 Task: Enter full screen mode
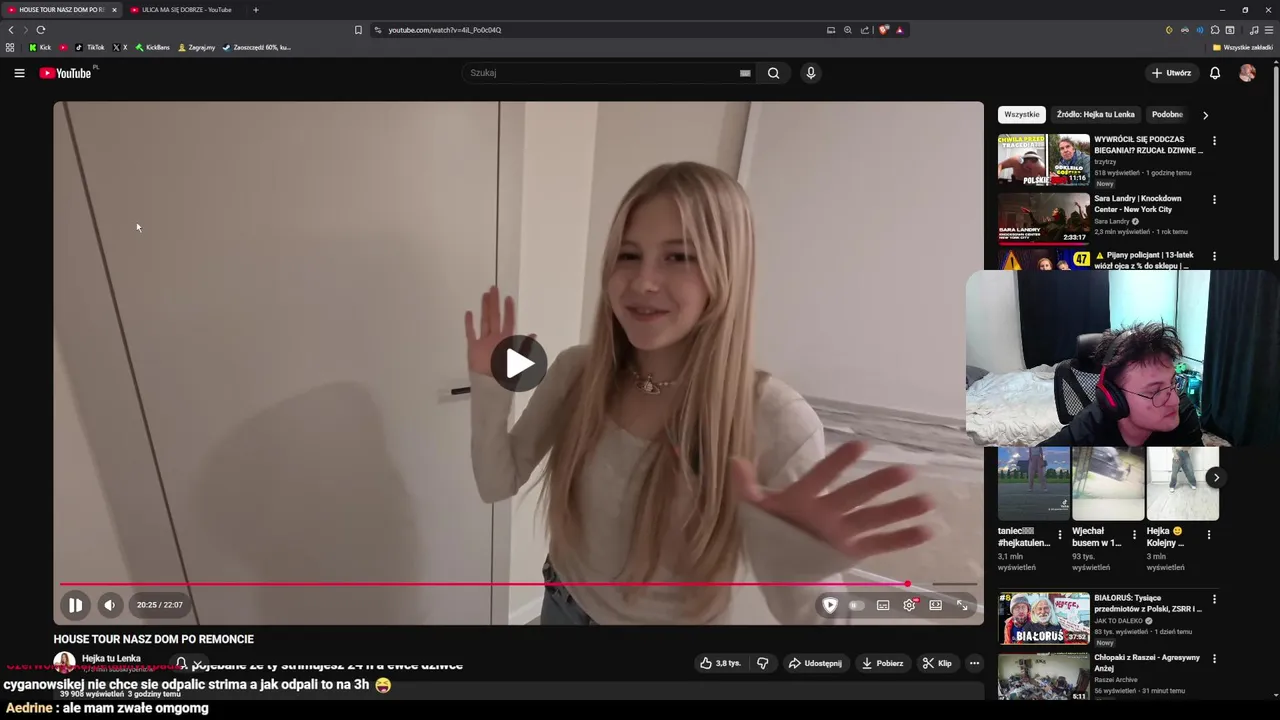coord(962,605)
